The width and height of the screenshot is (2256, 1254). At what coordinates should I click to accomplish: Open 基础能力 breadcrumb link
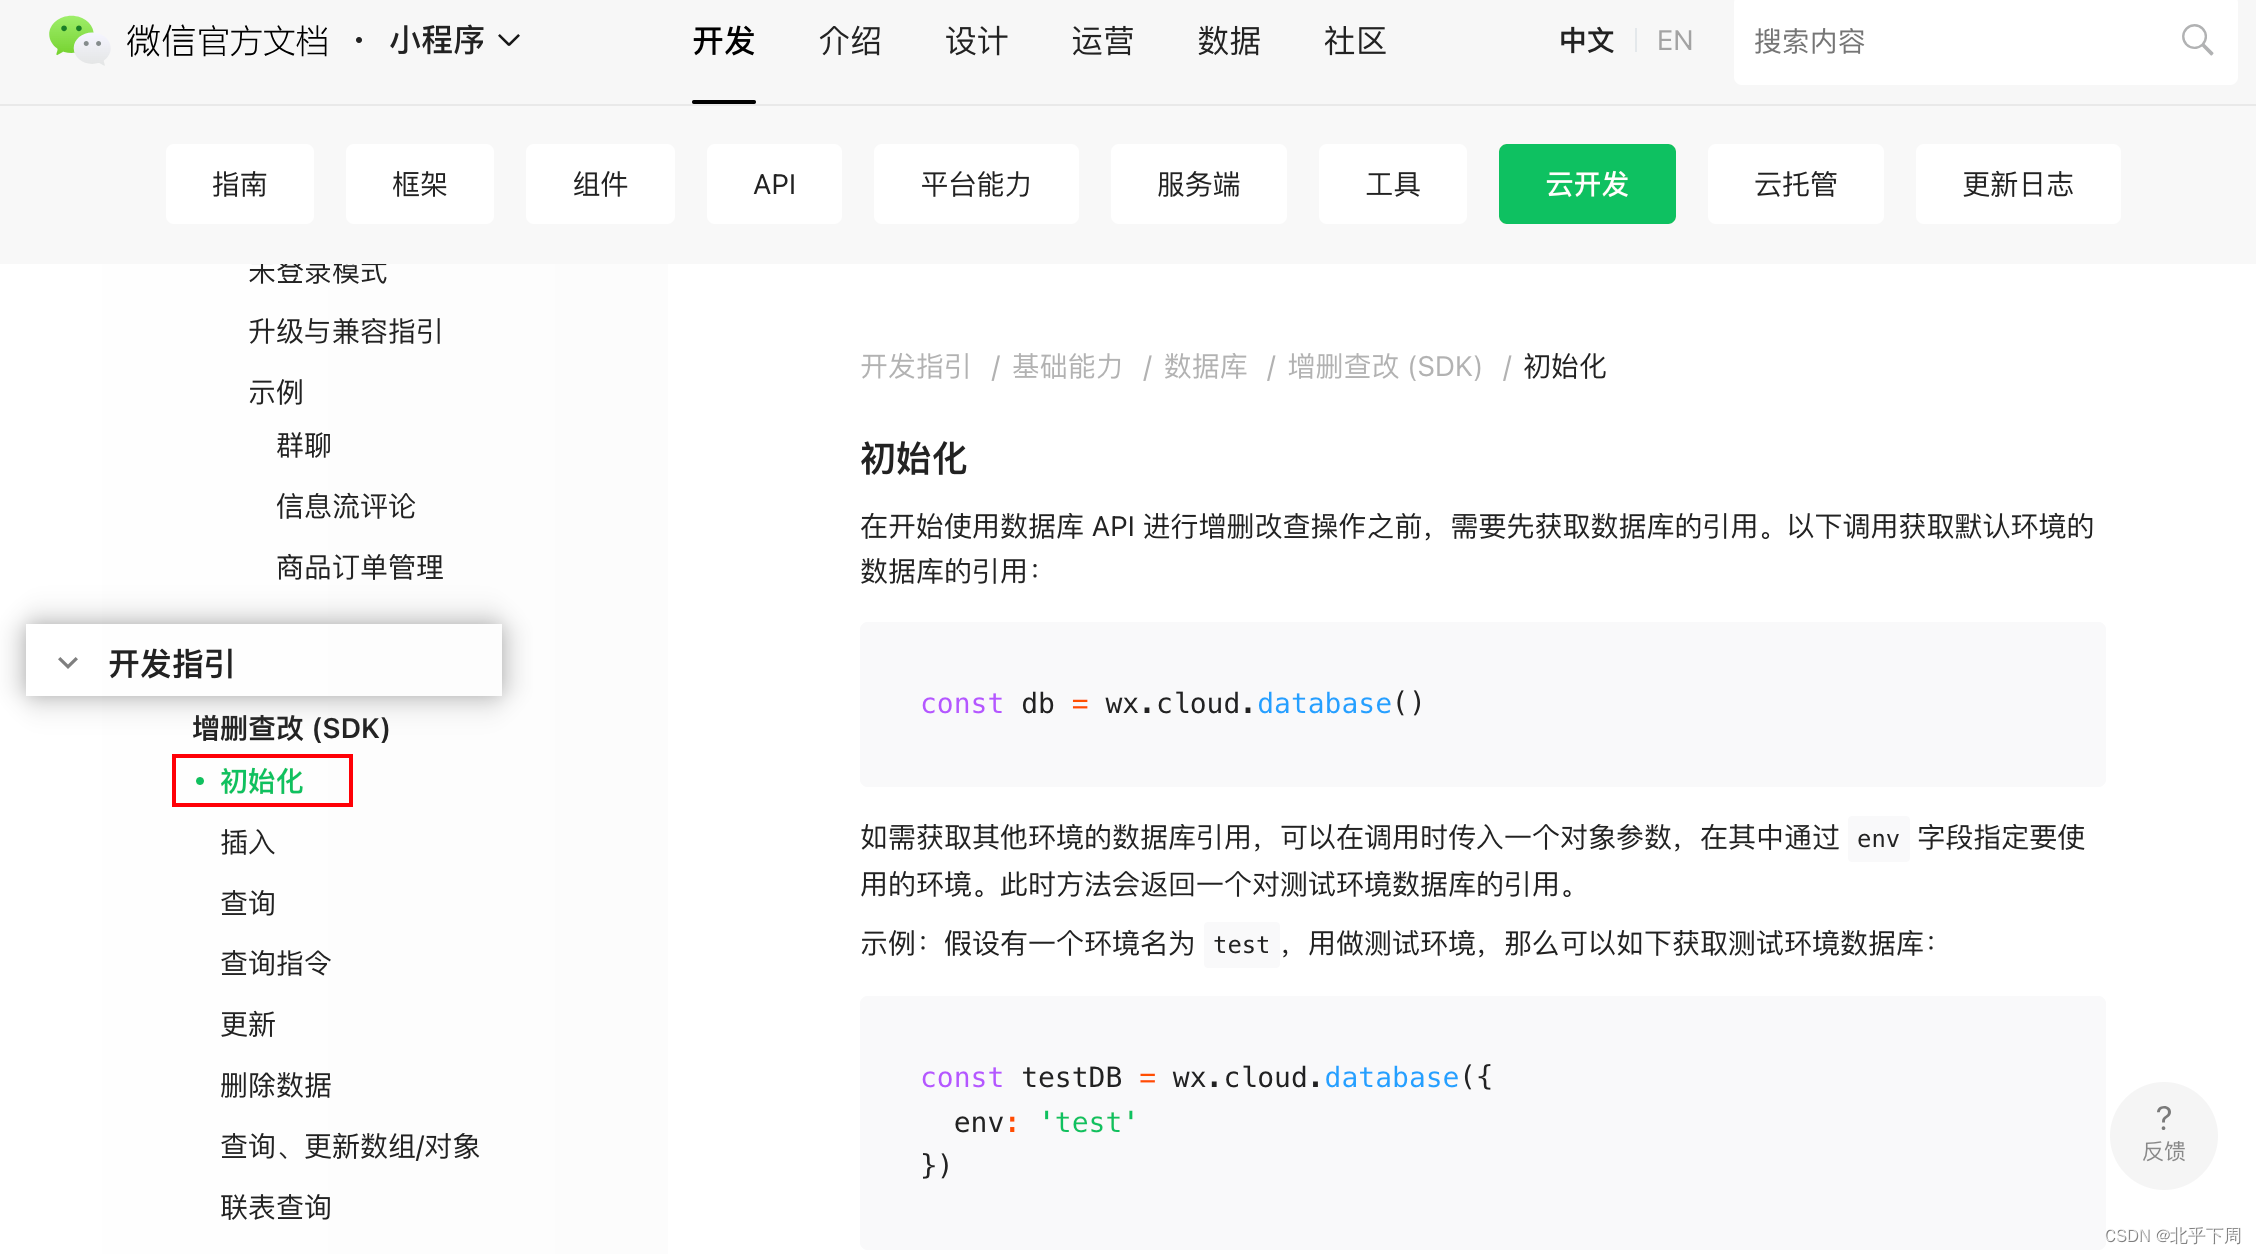[1066, 367]
